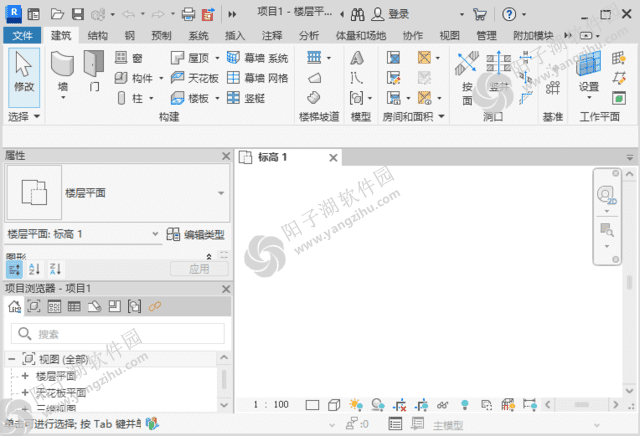The width and height of the screenshot is (640, 436).
Task: Toggle crop view icon in view control bar
Action: click(x=400, y=405)
